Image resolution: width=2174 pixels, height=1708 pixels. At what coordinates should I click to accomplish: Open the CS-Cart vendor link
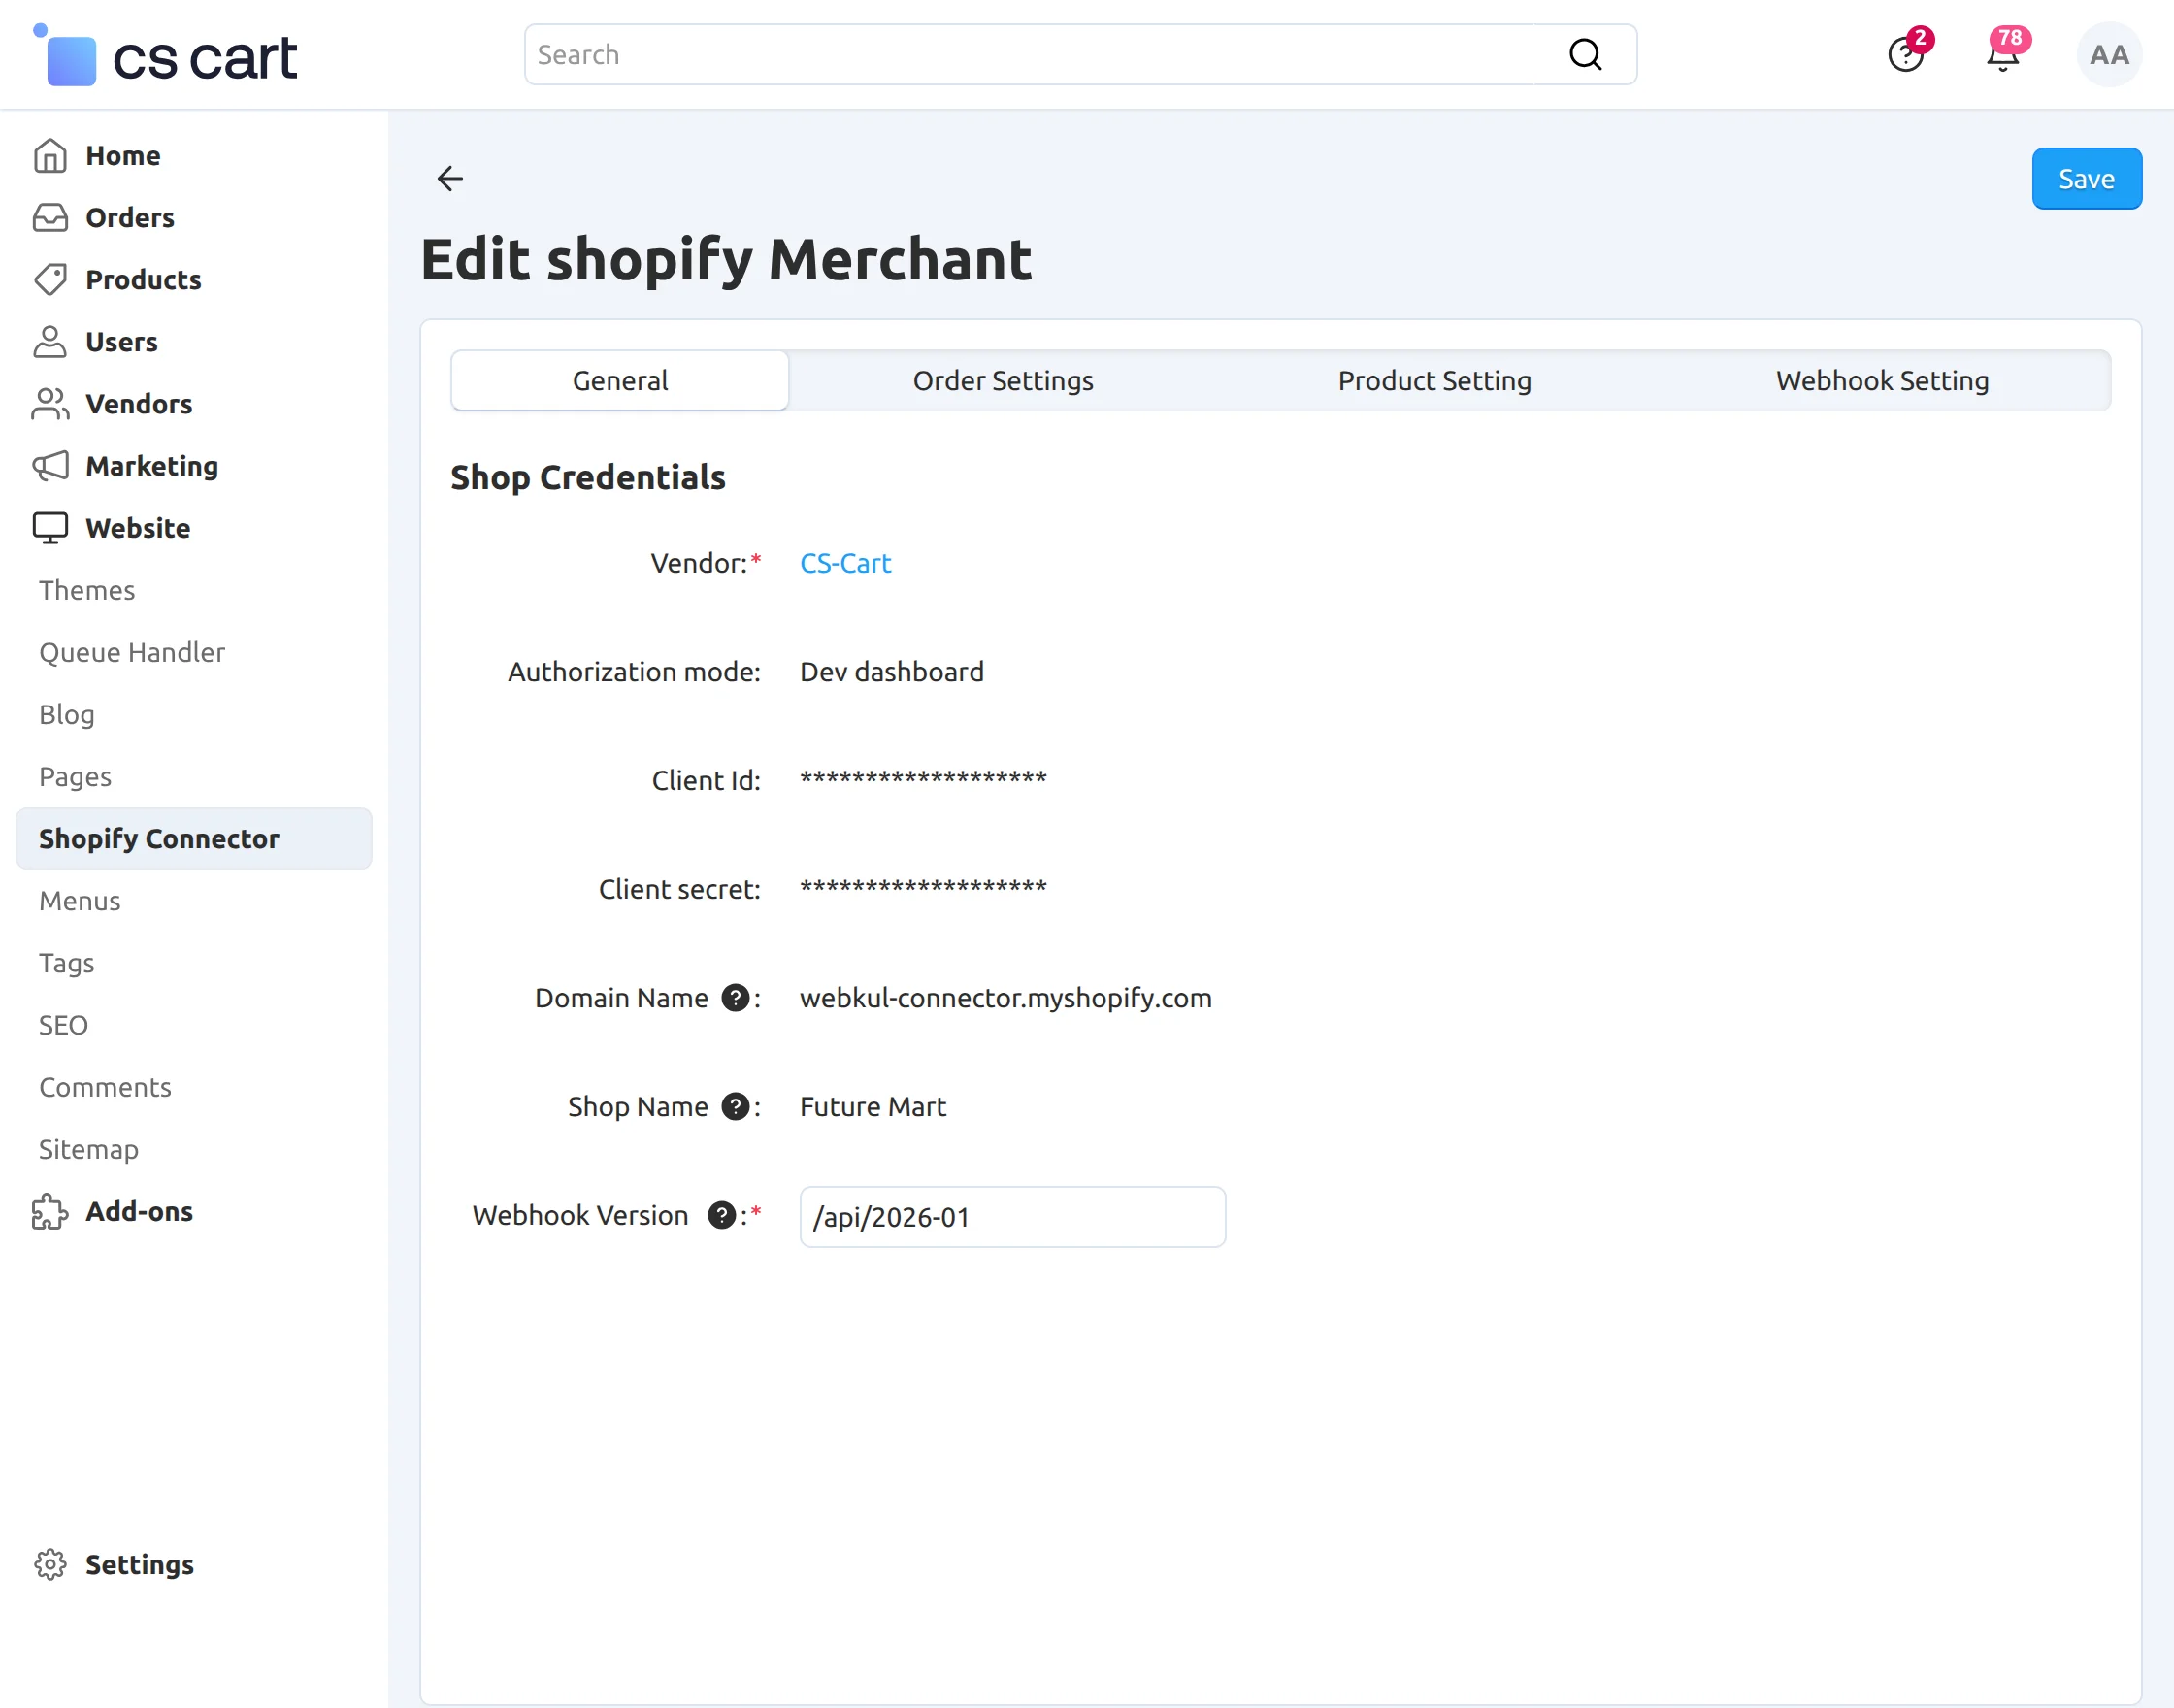click(845, 563)
